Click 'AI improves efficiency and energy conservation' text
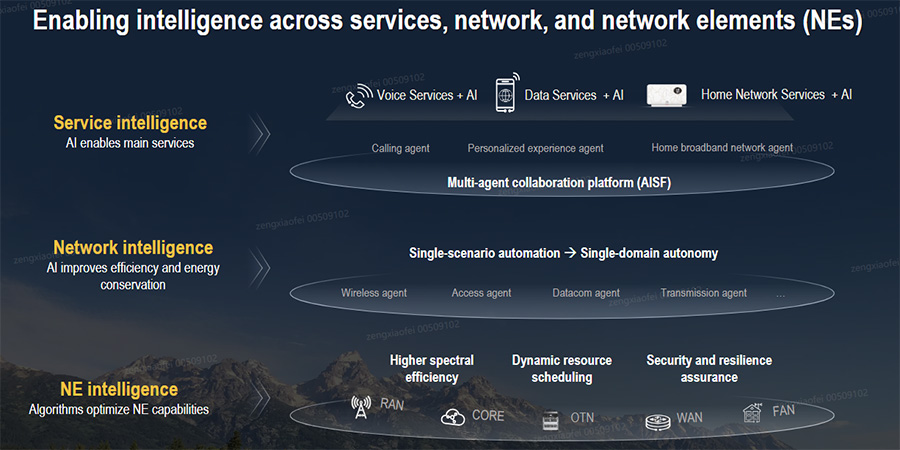The image size is (900, 450). 133,276
